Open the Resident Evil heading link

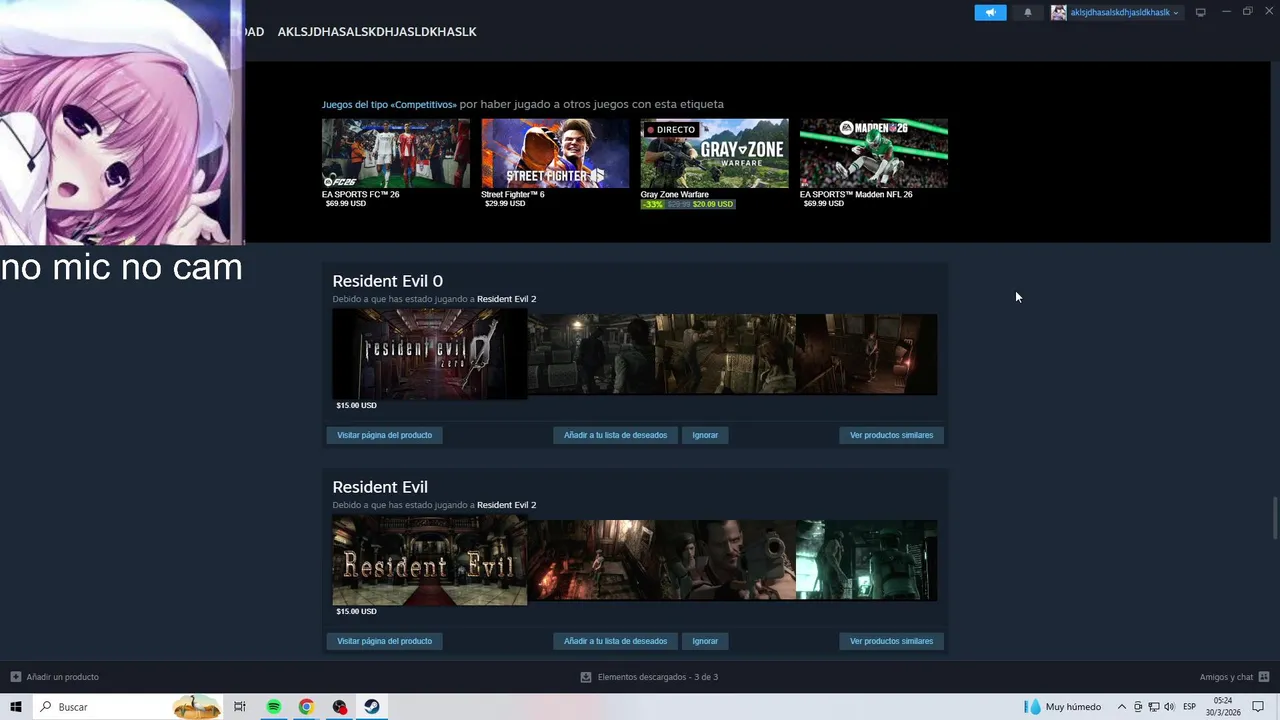pos(380,487)
